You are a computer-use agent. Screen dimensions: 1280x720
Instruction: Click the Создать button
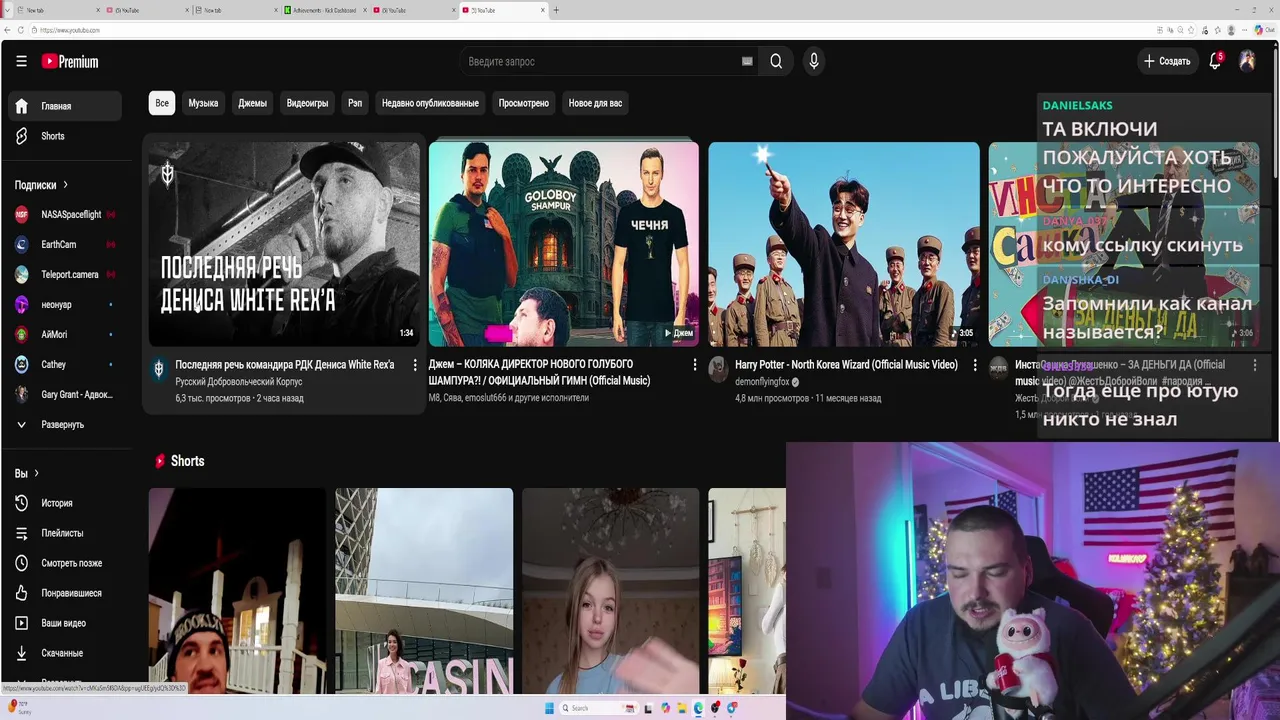coord(1167,61)
